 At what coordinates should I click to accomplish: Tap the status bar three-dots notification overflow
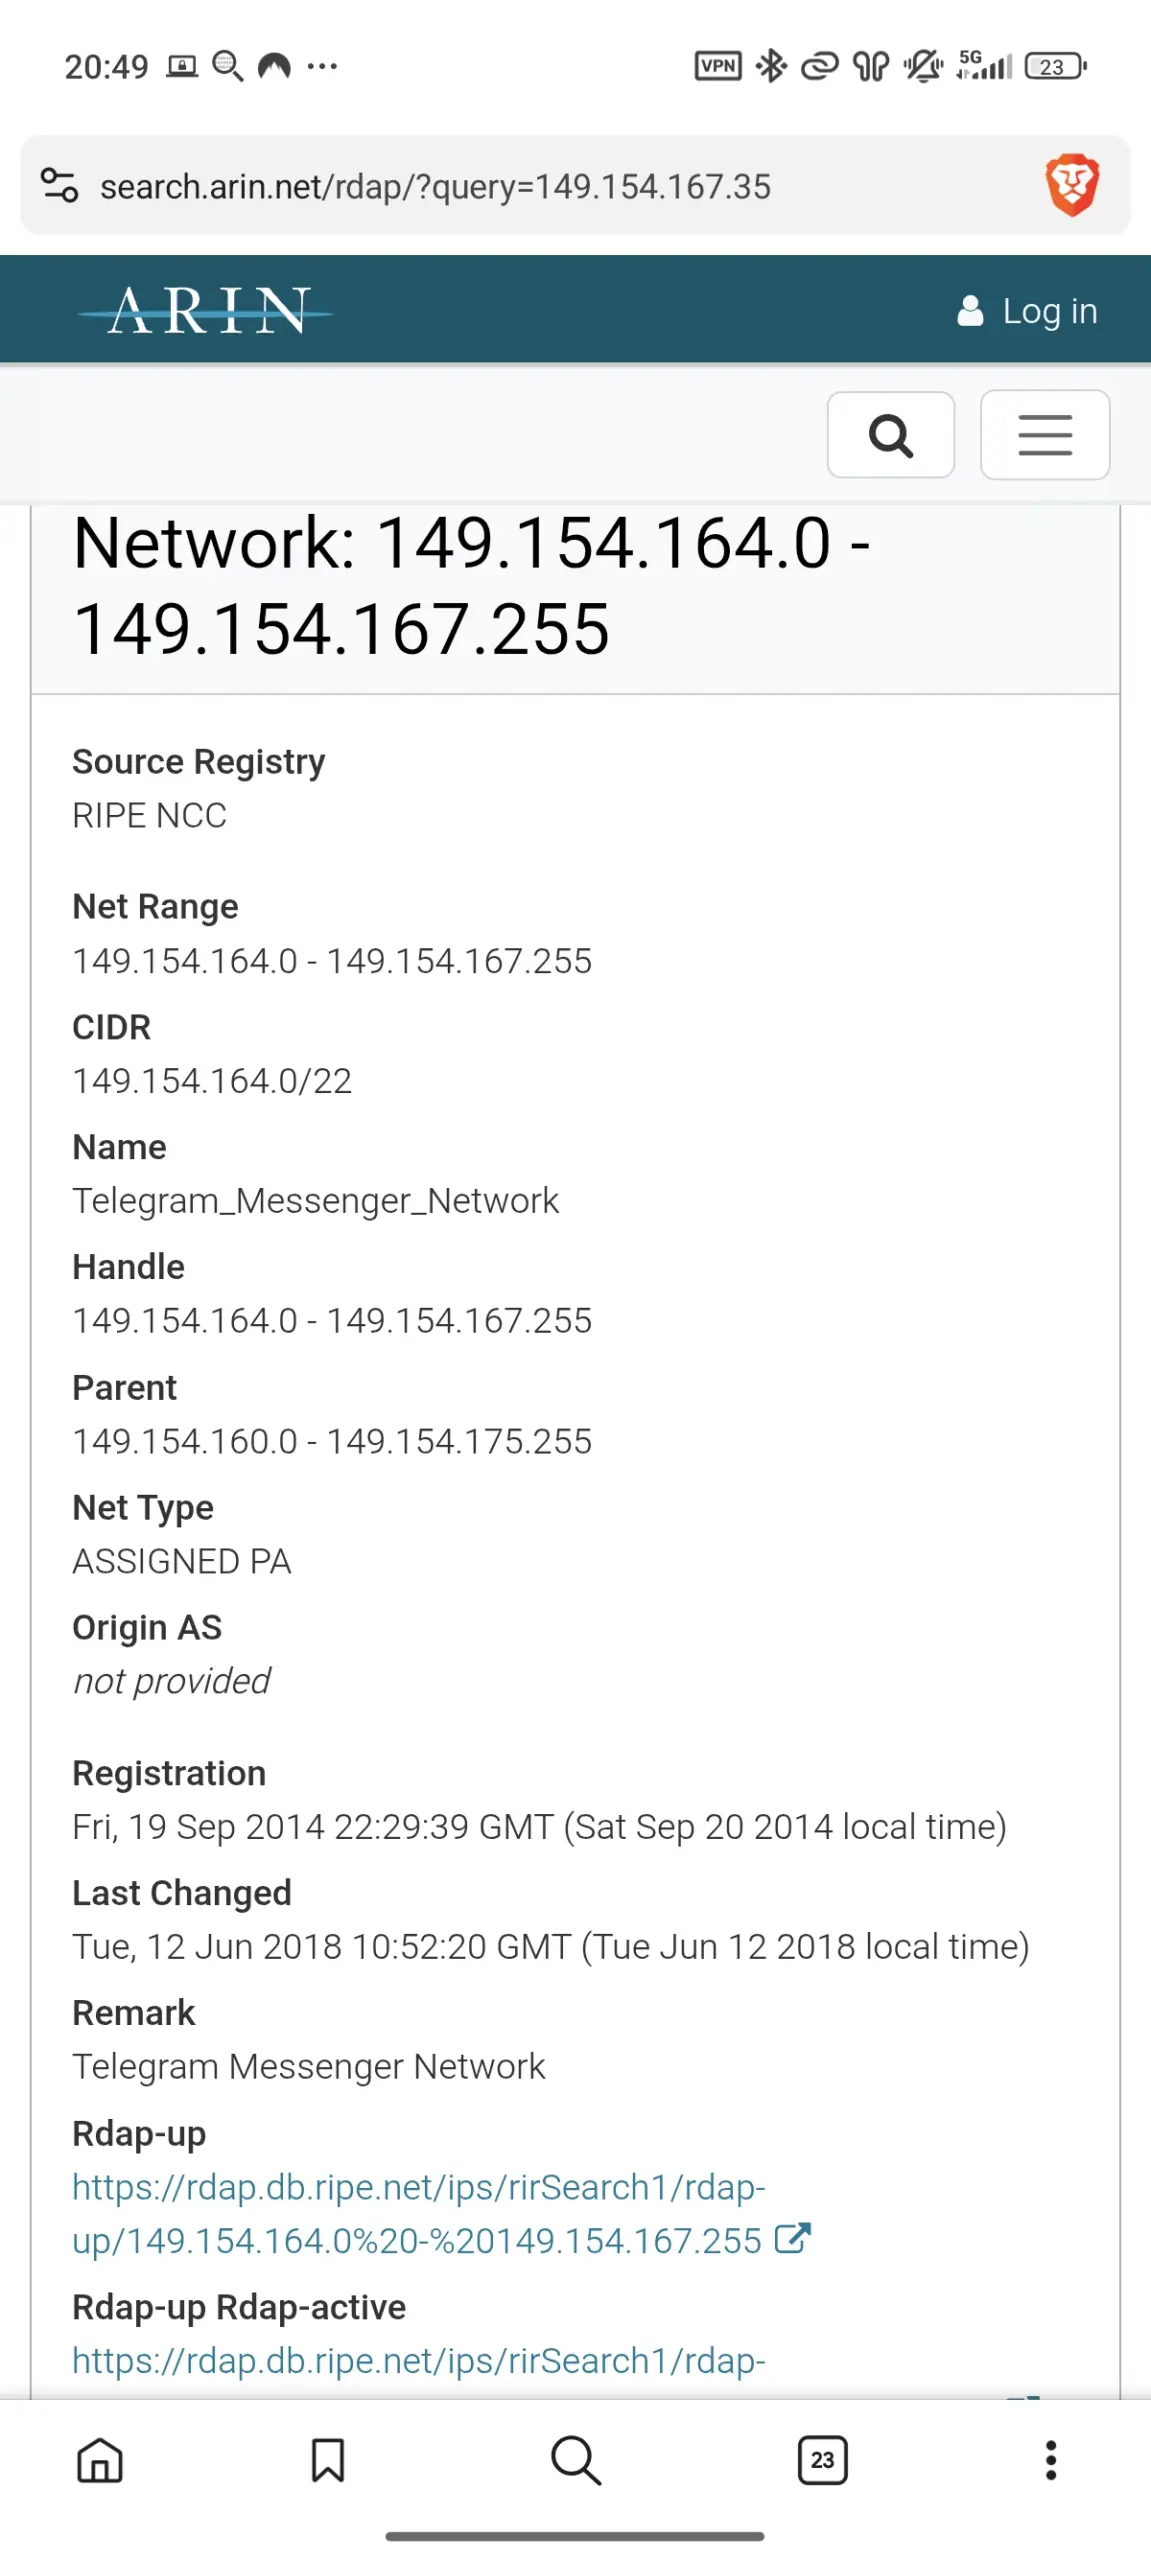tap(322, 66)
